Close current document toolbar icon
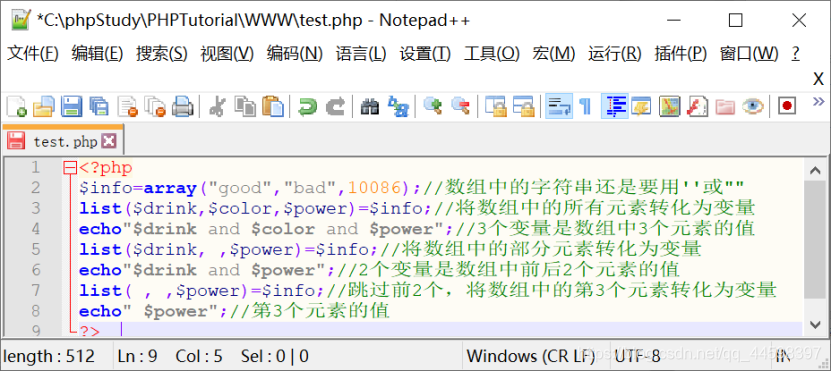The image size is (831, 372). click(127, 107)
